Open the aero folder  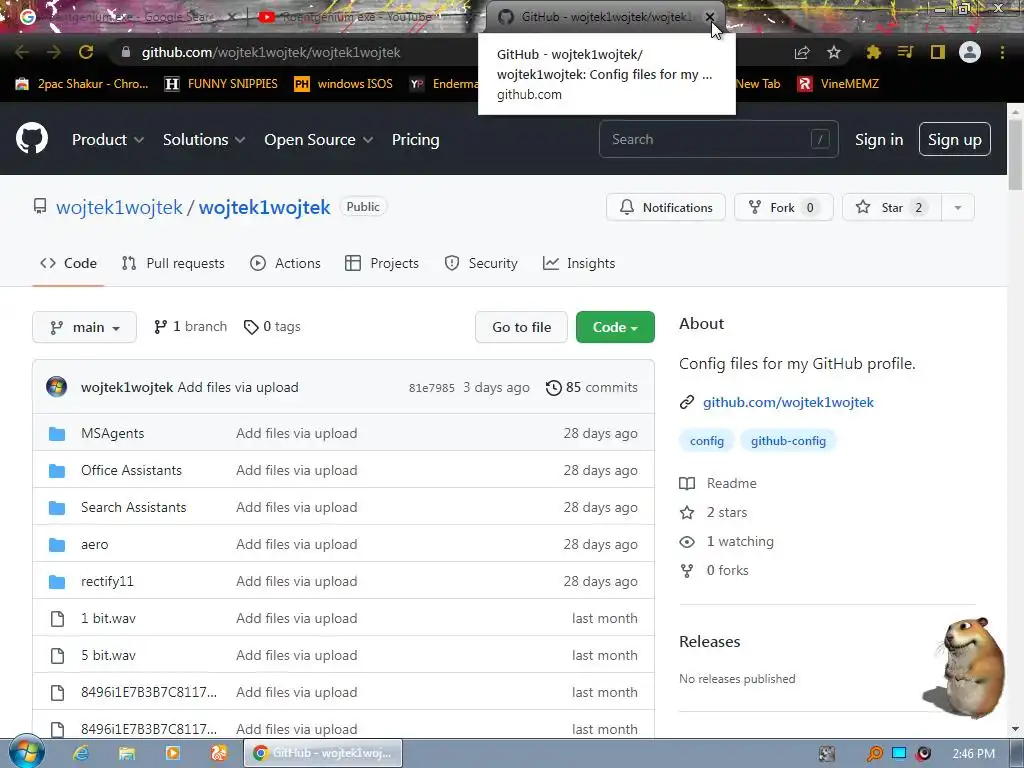[95, 545]
